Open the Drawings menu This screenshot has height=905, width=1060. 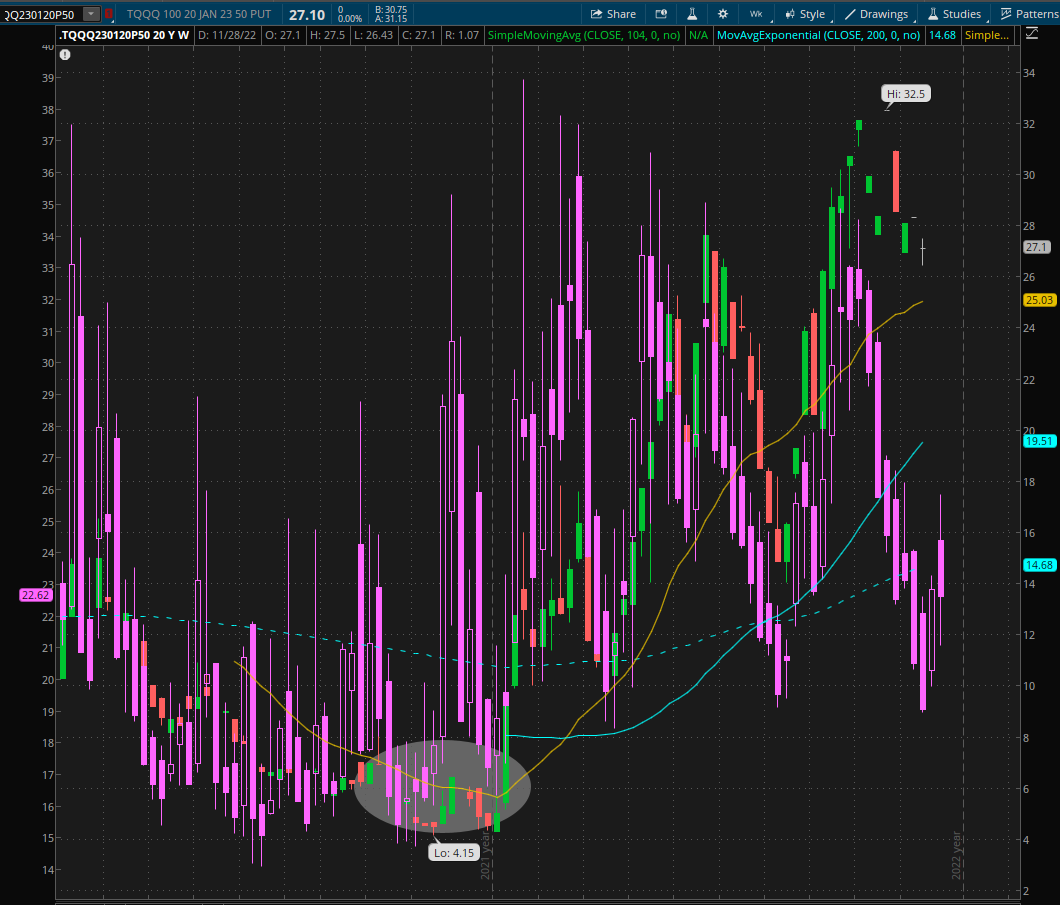click(x=877, y=14)
